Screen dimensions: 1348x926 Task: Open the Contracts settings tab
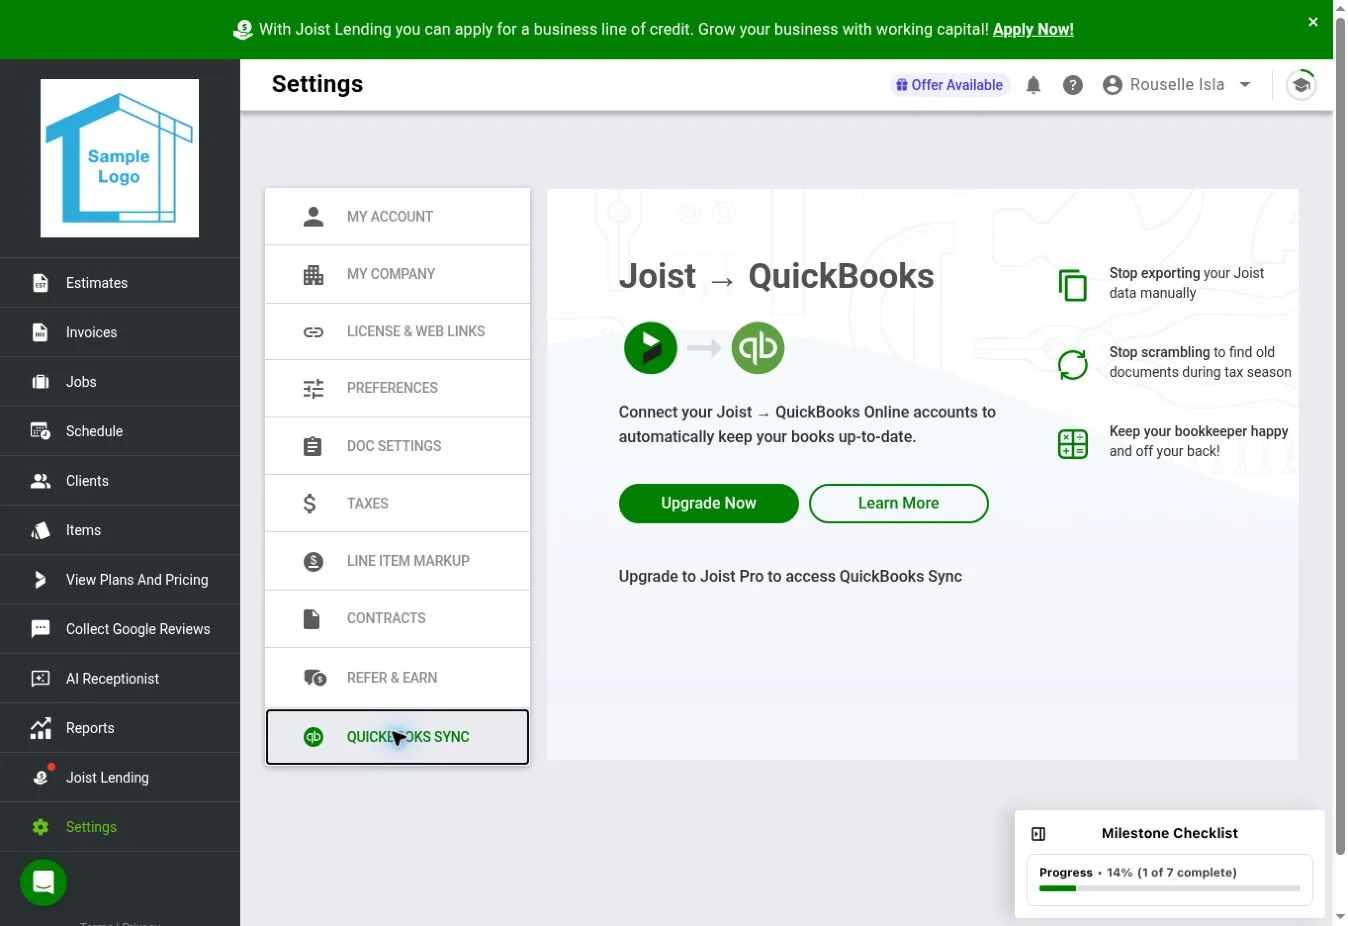click(x=397, y=619)
